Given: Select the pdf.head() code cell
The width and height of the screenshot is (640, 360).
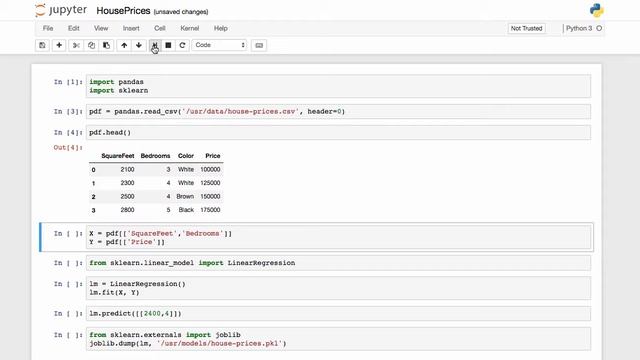Looking at the screenshot, I should 338,132.
